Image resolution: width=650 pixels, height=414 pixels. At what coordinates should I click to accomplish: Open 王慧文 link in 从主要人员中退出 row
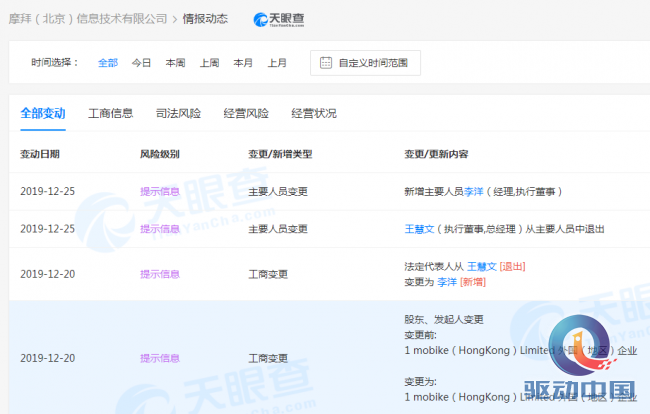tap(420, 229)
